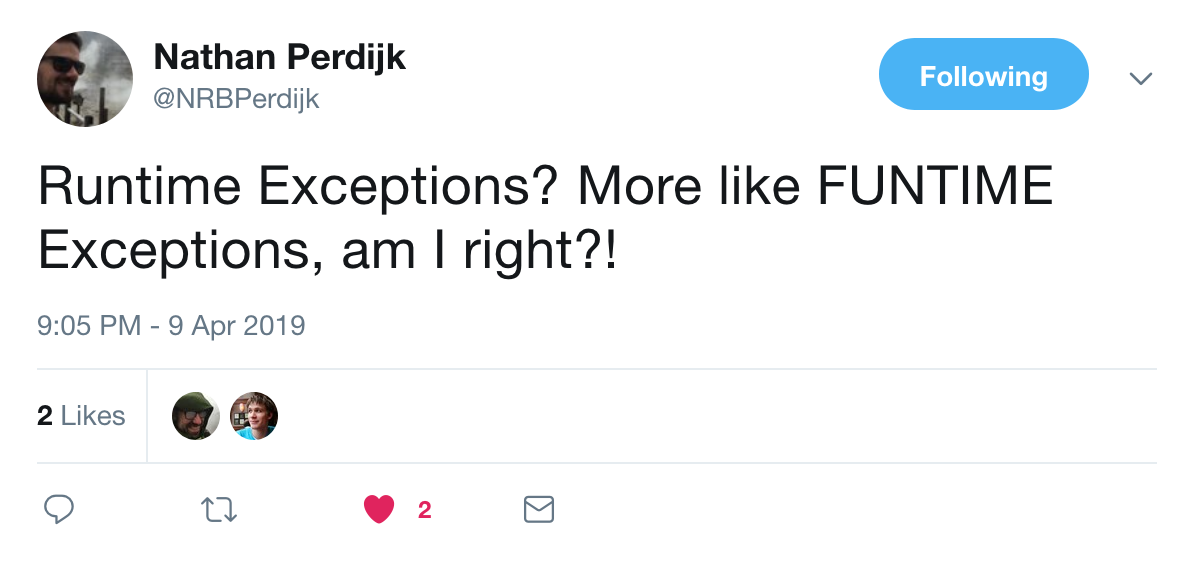Click the phrase am I right?!

[x=480, y=252]
